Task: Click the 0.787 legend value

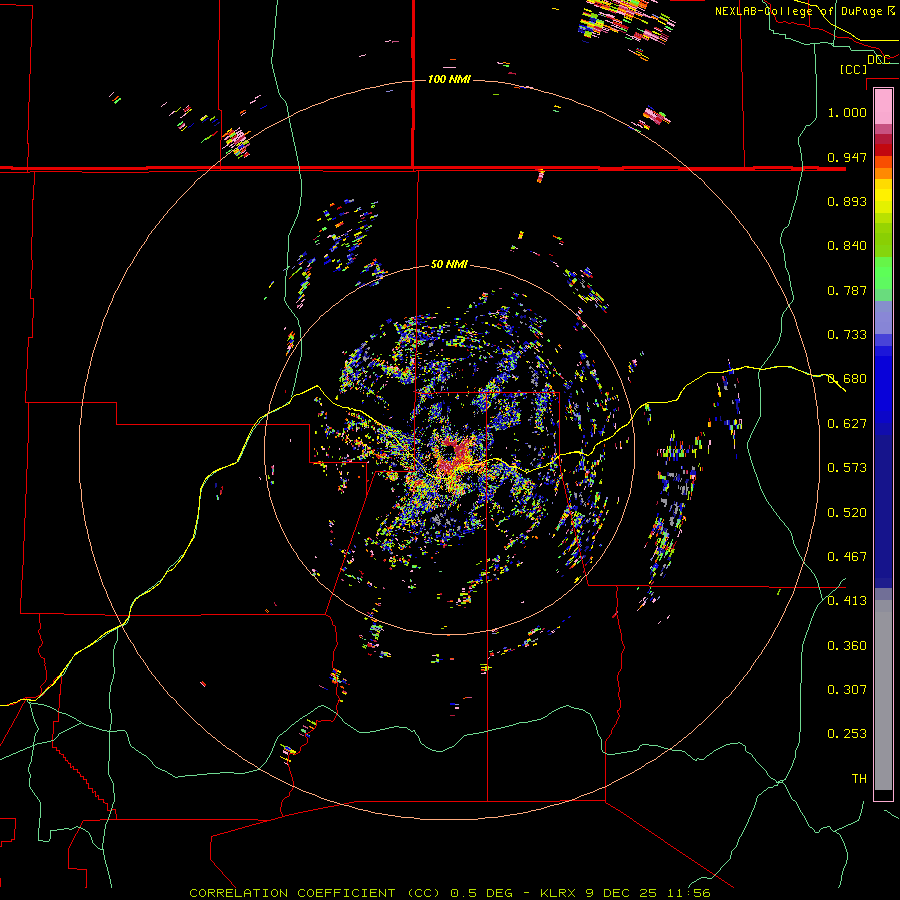Action: coord(847,290)
